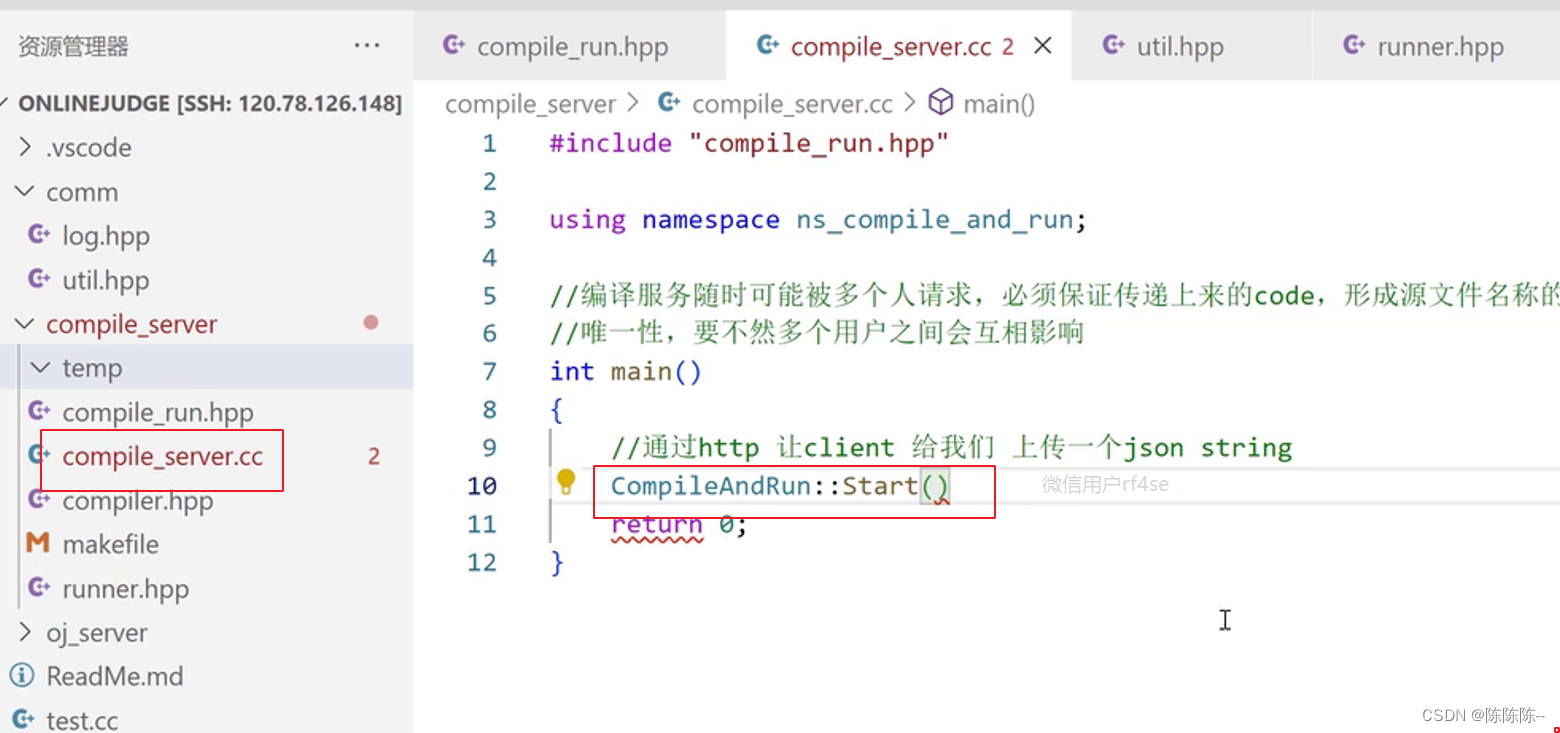Click the makefile M icon

[38, 543]
